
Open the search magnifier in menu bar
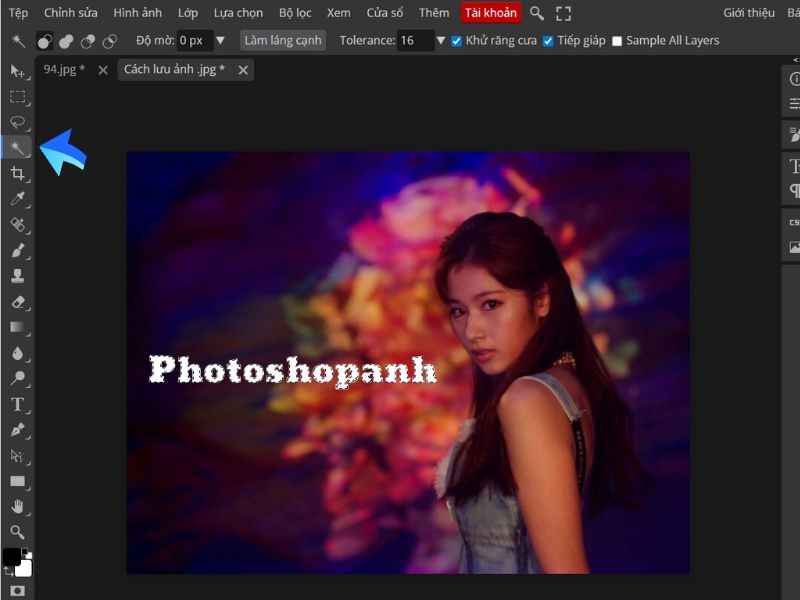[536, 13]
